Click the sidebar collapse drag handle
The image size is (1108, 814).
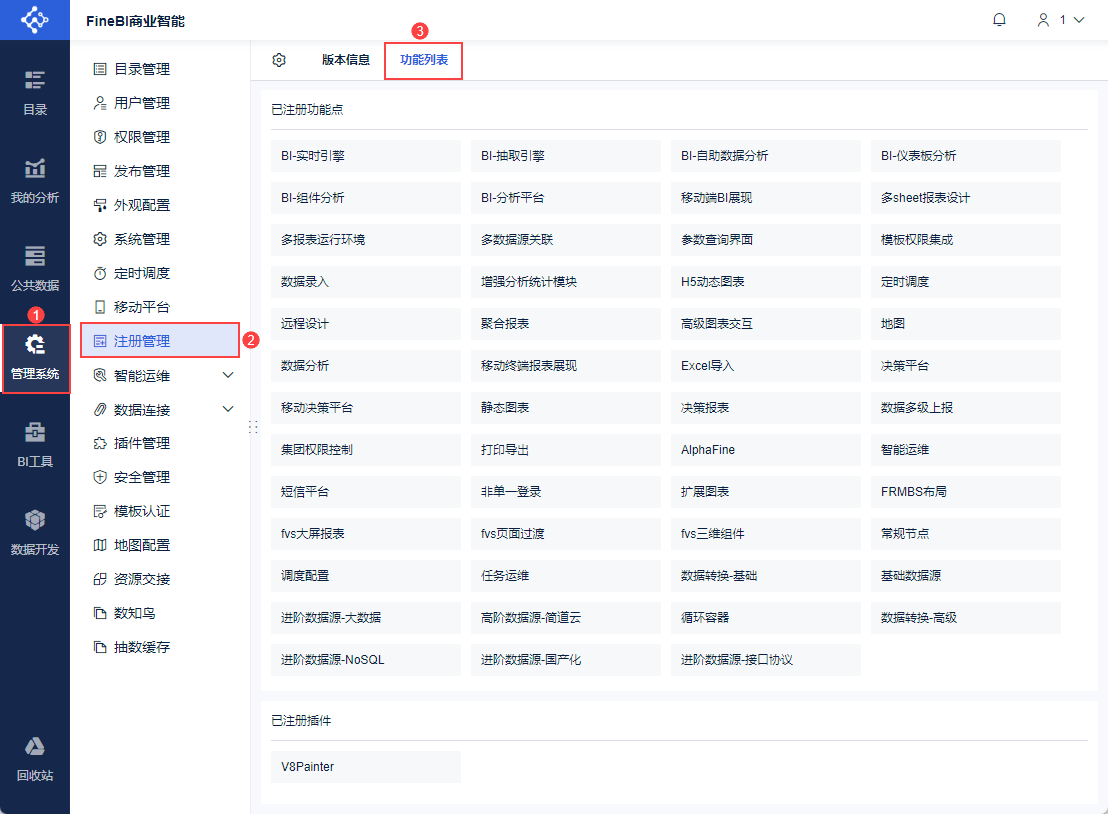[253, 427]
